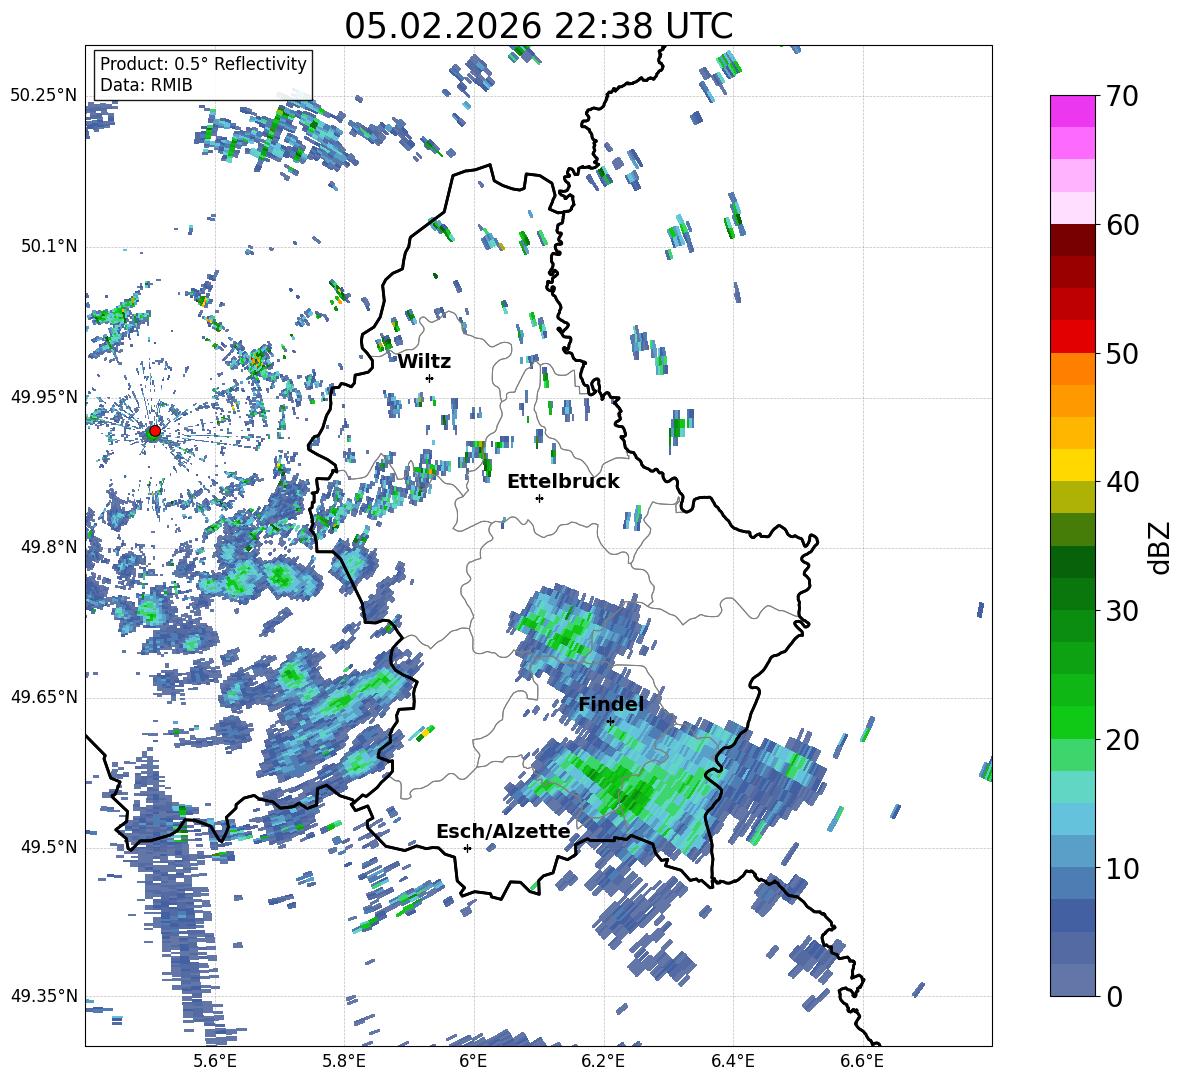Click the Ettelbruck city label
The height and width of the screenshot is (1081, 1184).
pyautogui.click(x=563, y=482)
